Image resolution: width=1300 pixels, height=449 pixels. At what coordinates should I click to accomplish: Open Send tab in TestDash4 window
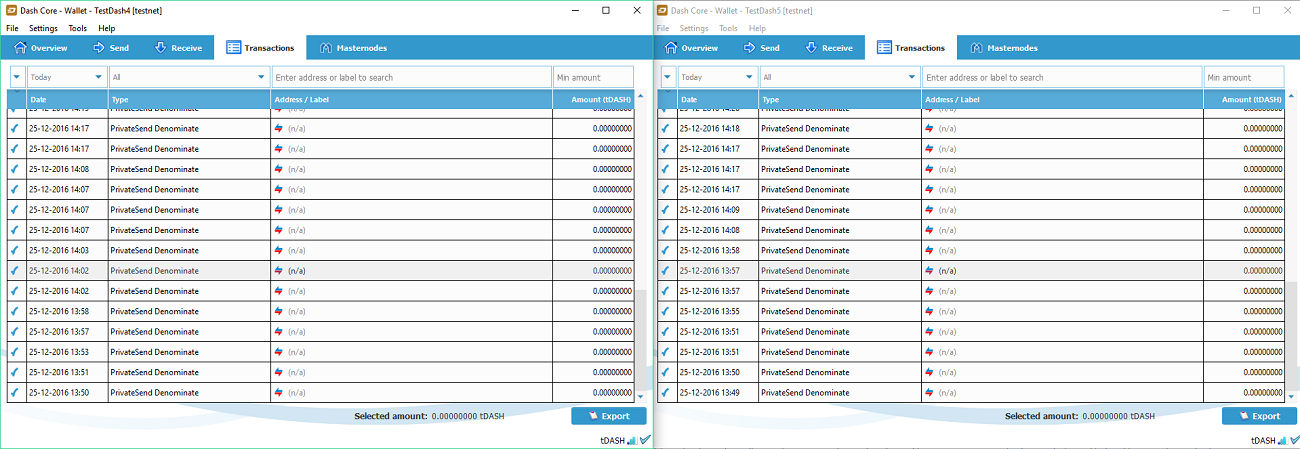tap(111, 48)
